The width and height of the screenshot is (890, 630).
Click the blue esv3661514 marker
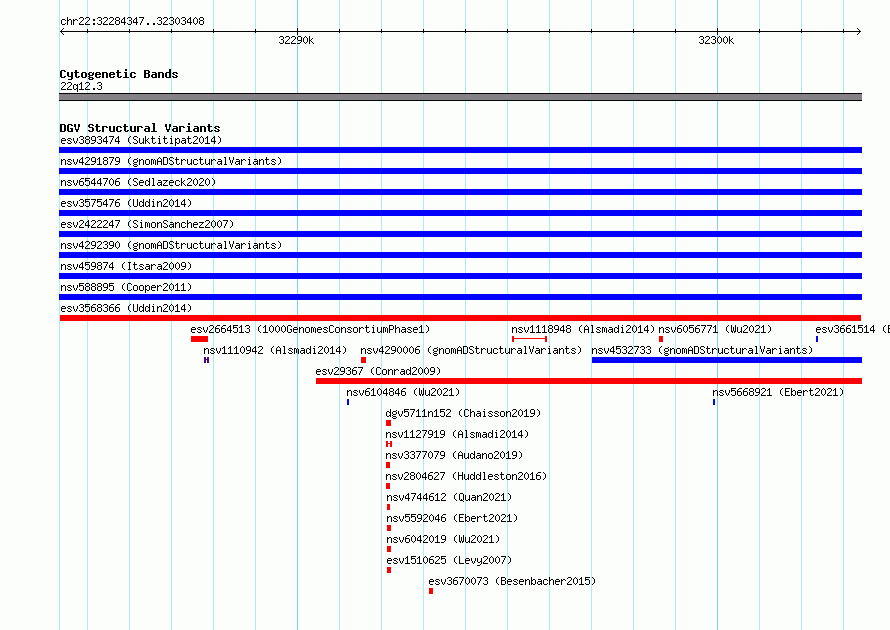pyautogui.click(x=817, y=339)
